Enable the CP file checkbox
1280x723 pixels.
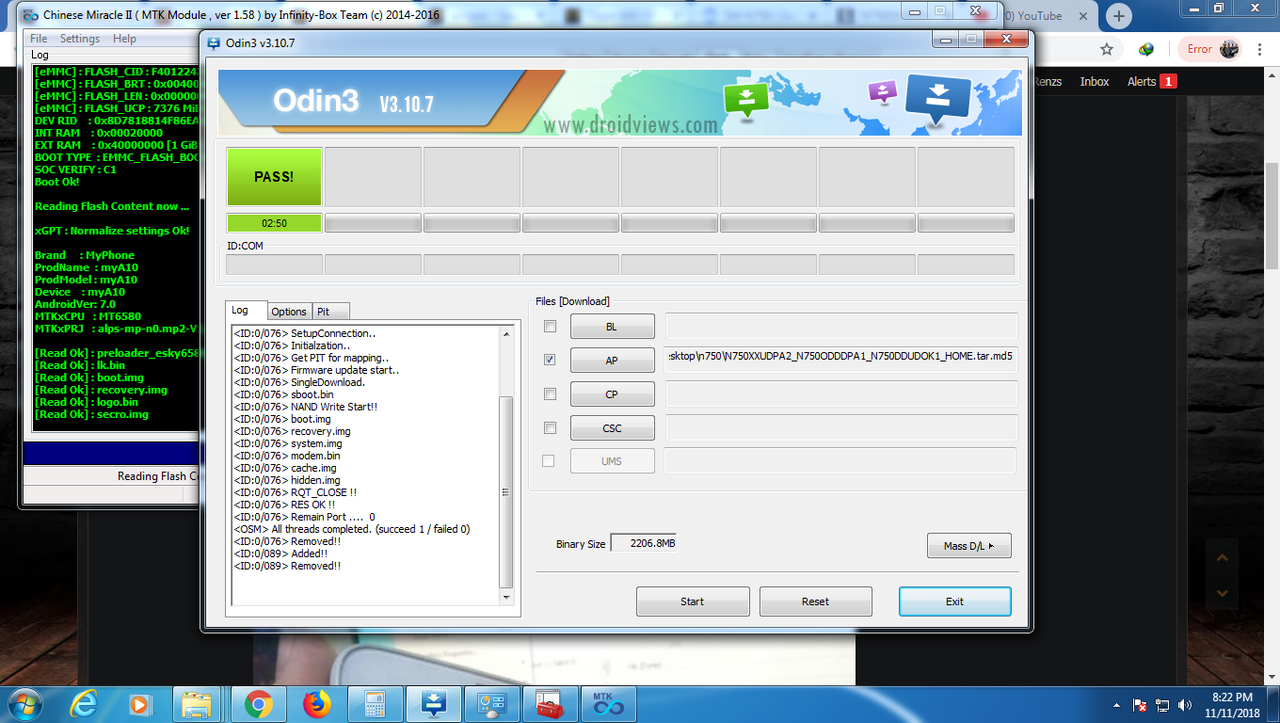coord(549,394)
